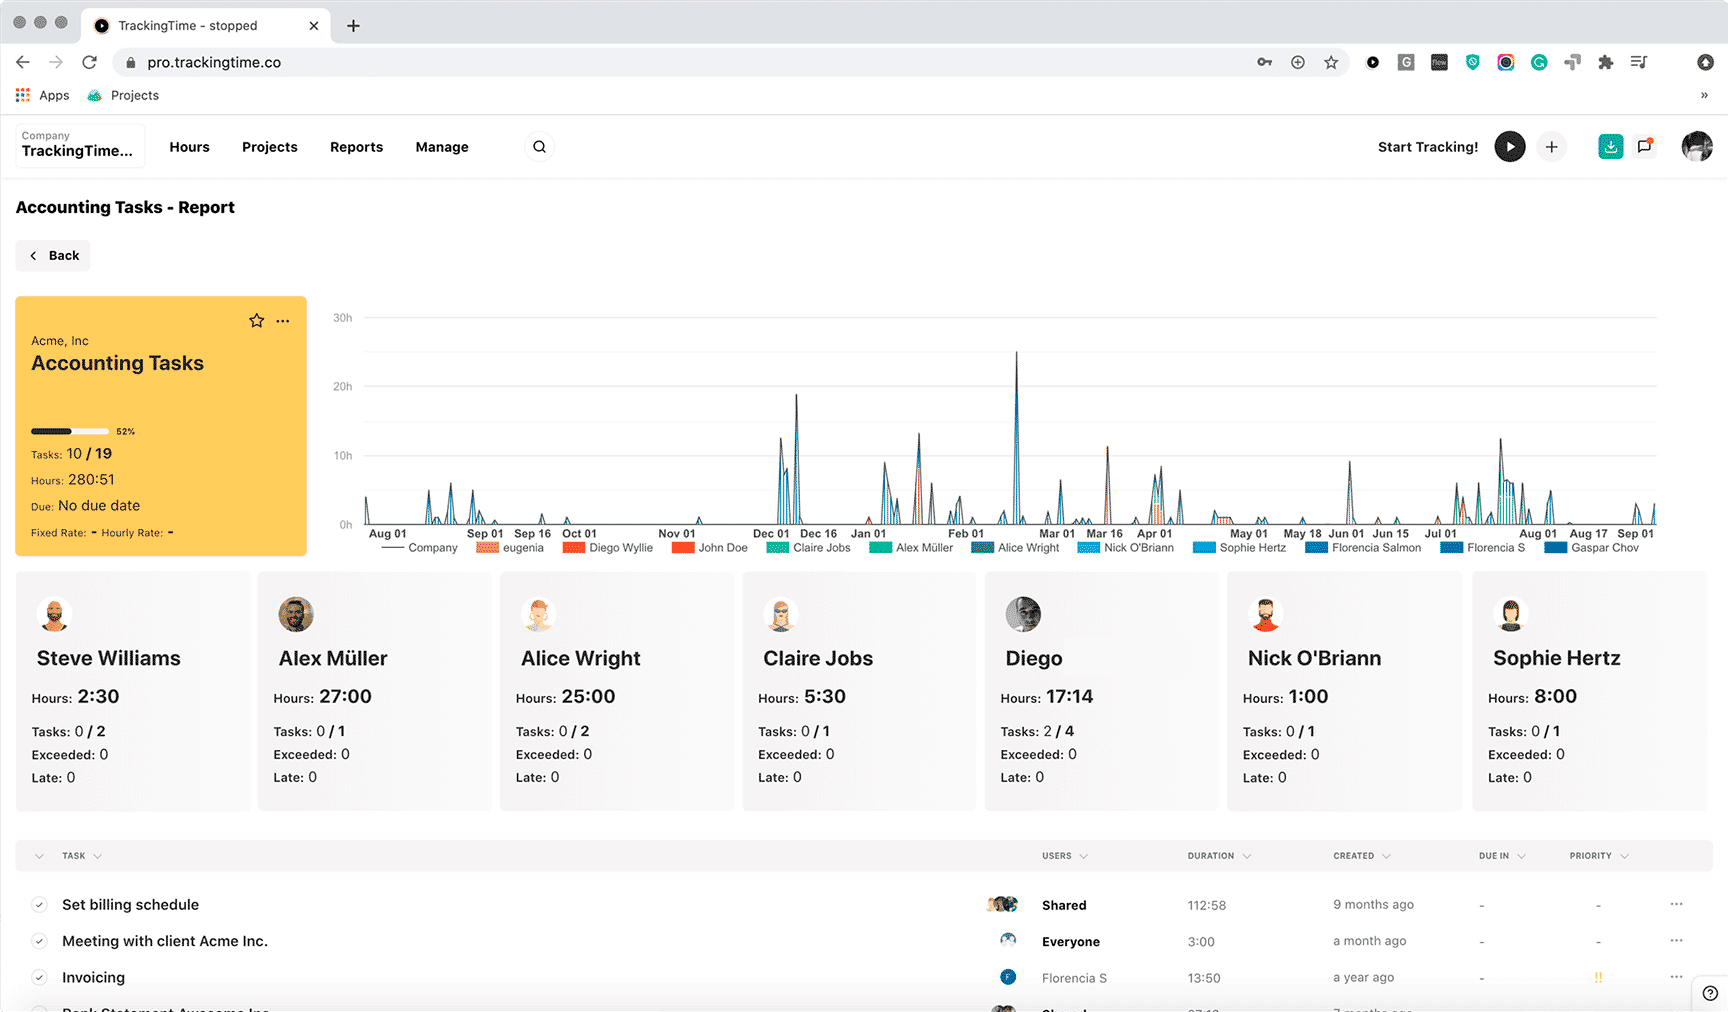Open the Projects bookmark
The image size is (1728, 1012).
(x=123, y=95)
